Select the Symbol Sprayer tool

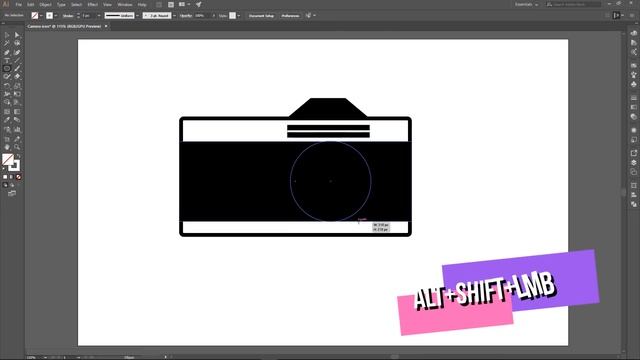pyautogui.click(x=7, y=129)
